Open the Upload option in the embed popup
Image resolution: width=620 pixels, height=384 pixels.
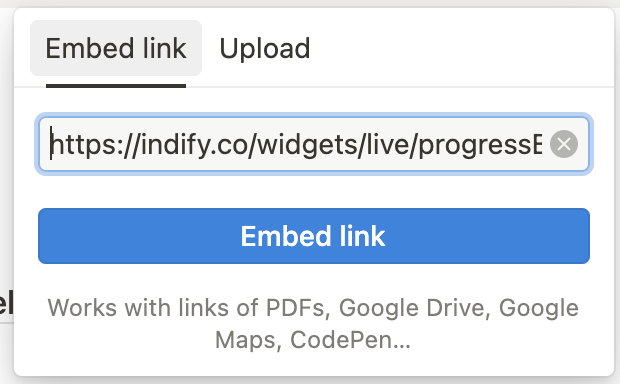click(265, 49)
